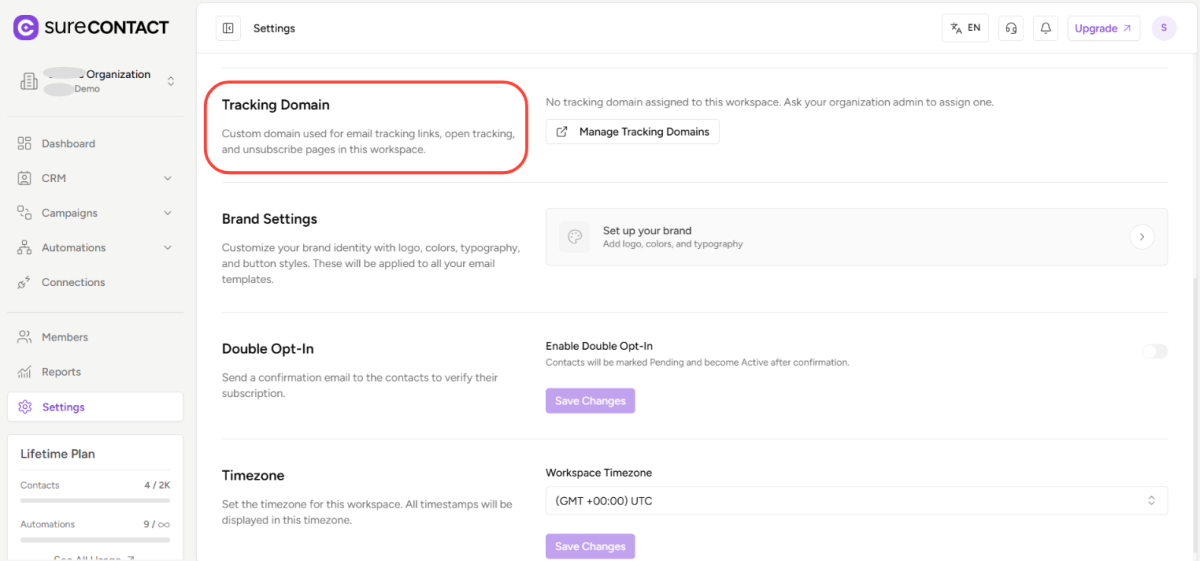The width and height of the screenshot is (1200, 561).
Task: Open the EN language switcher
Action: tap(965, 28)
